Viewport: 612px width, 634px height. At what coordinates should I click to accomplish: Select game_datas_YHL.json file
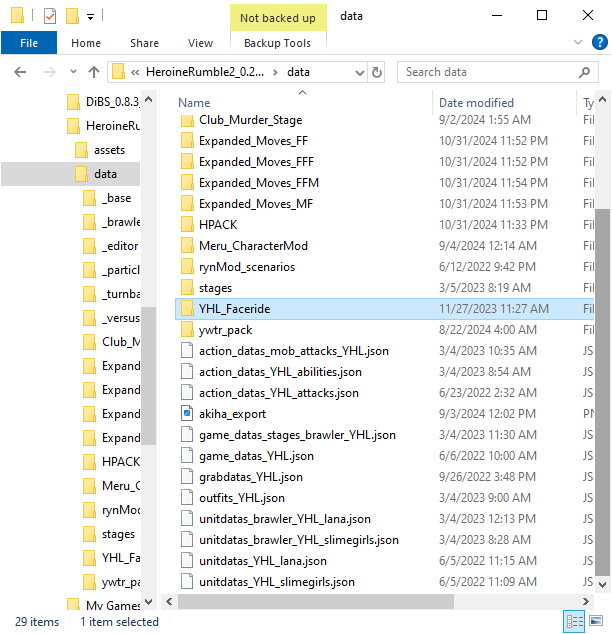point(256,456)
